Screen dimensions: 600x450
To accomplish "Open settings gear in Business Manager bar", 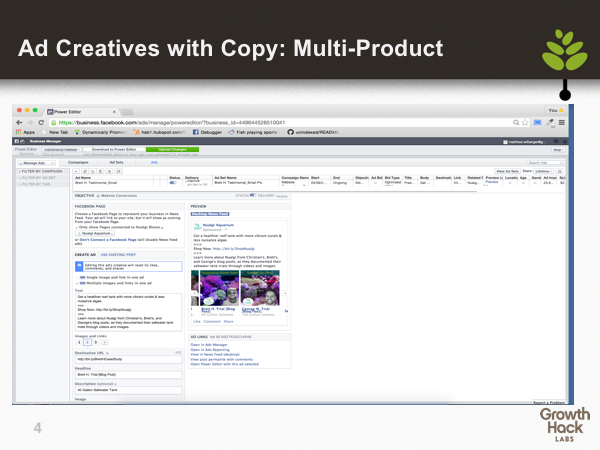I will [x=564, y=142].
